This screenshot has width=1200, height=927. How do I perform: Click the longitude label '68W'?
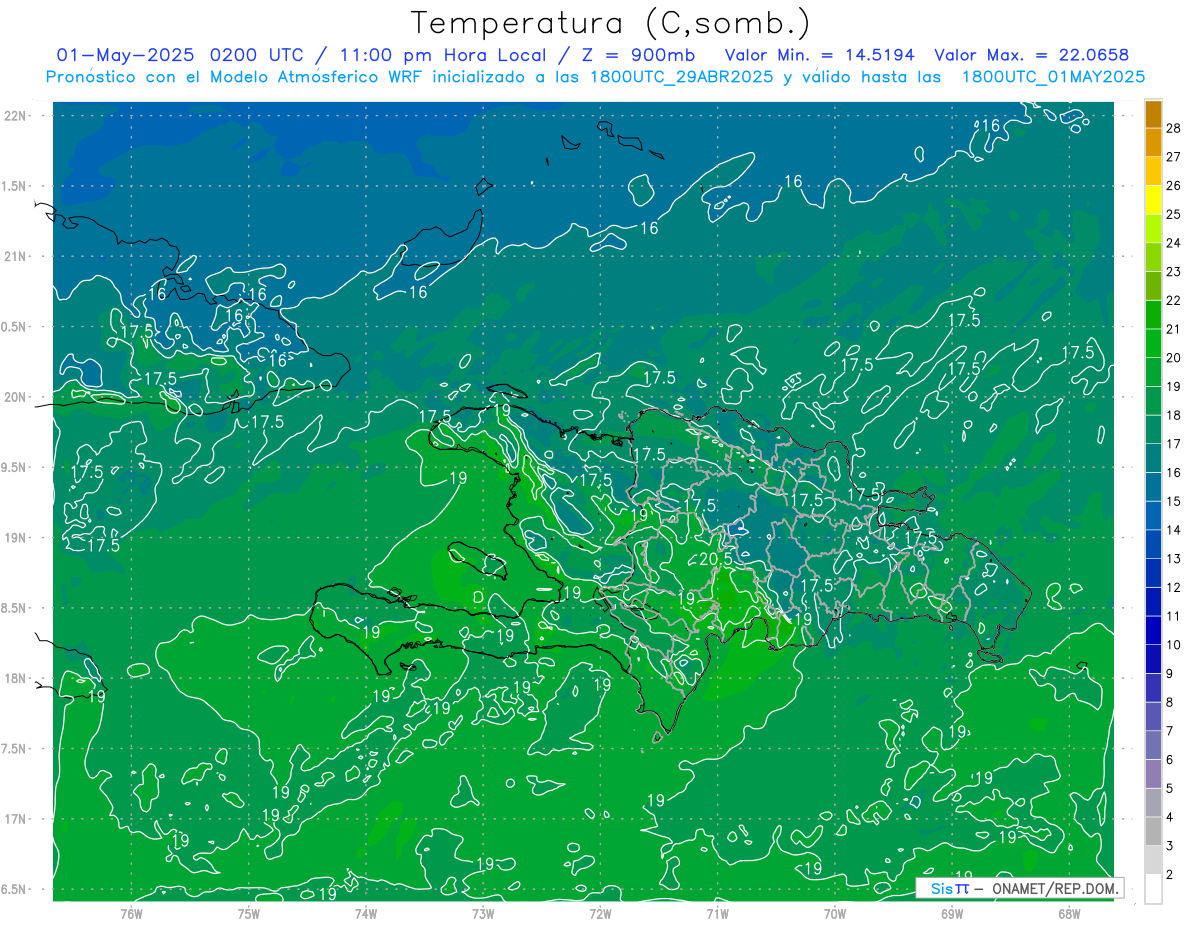pyautogui.click(x=1069, y=913)
